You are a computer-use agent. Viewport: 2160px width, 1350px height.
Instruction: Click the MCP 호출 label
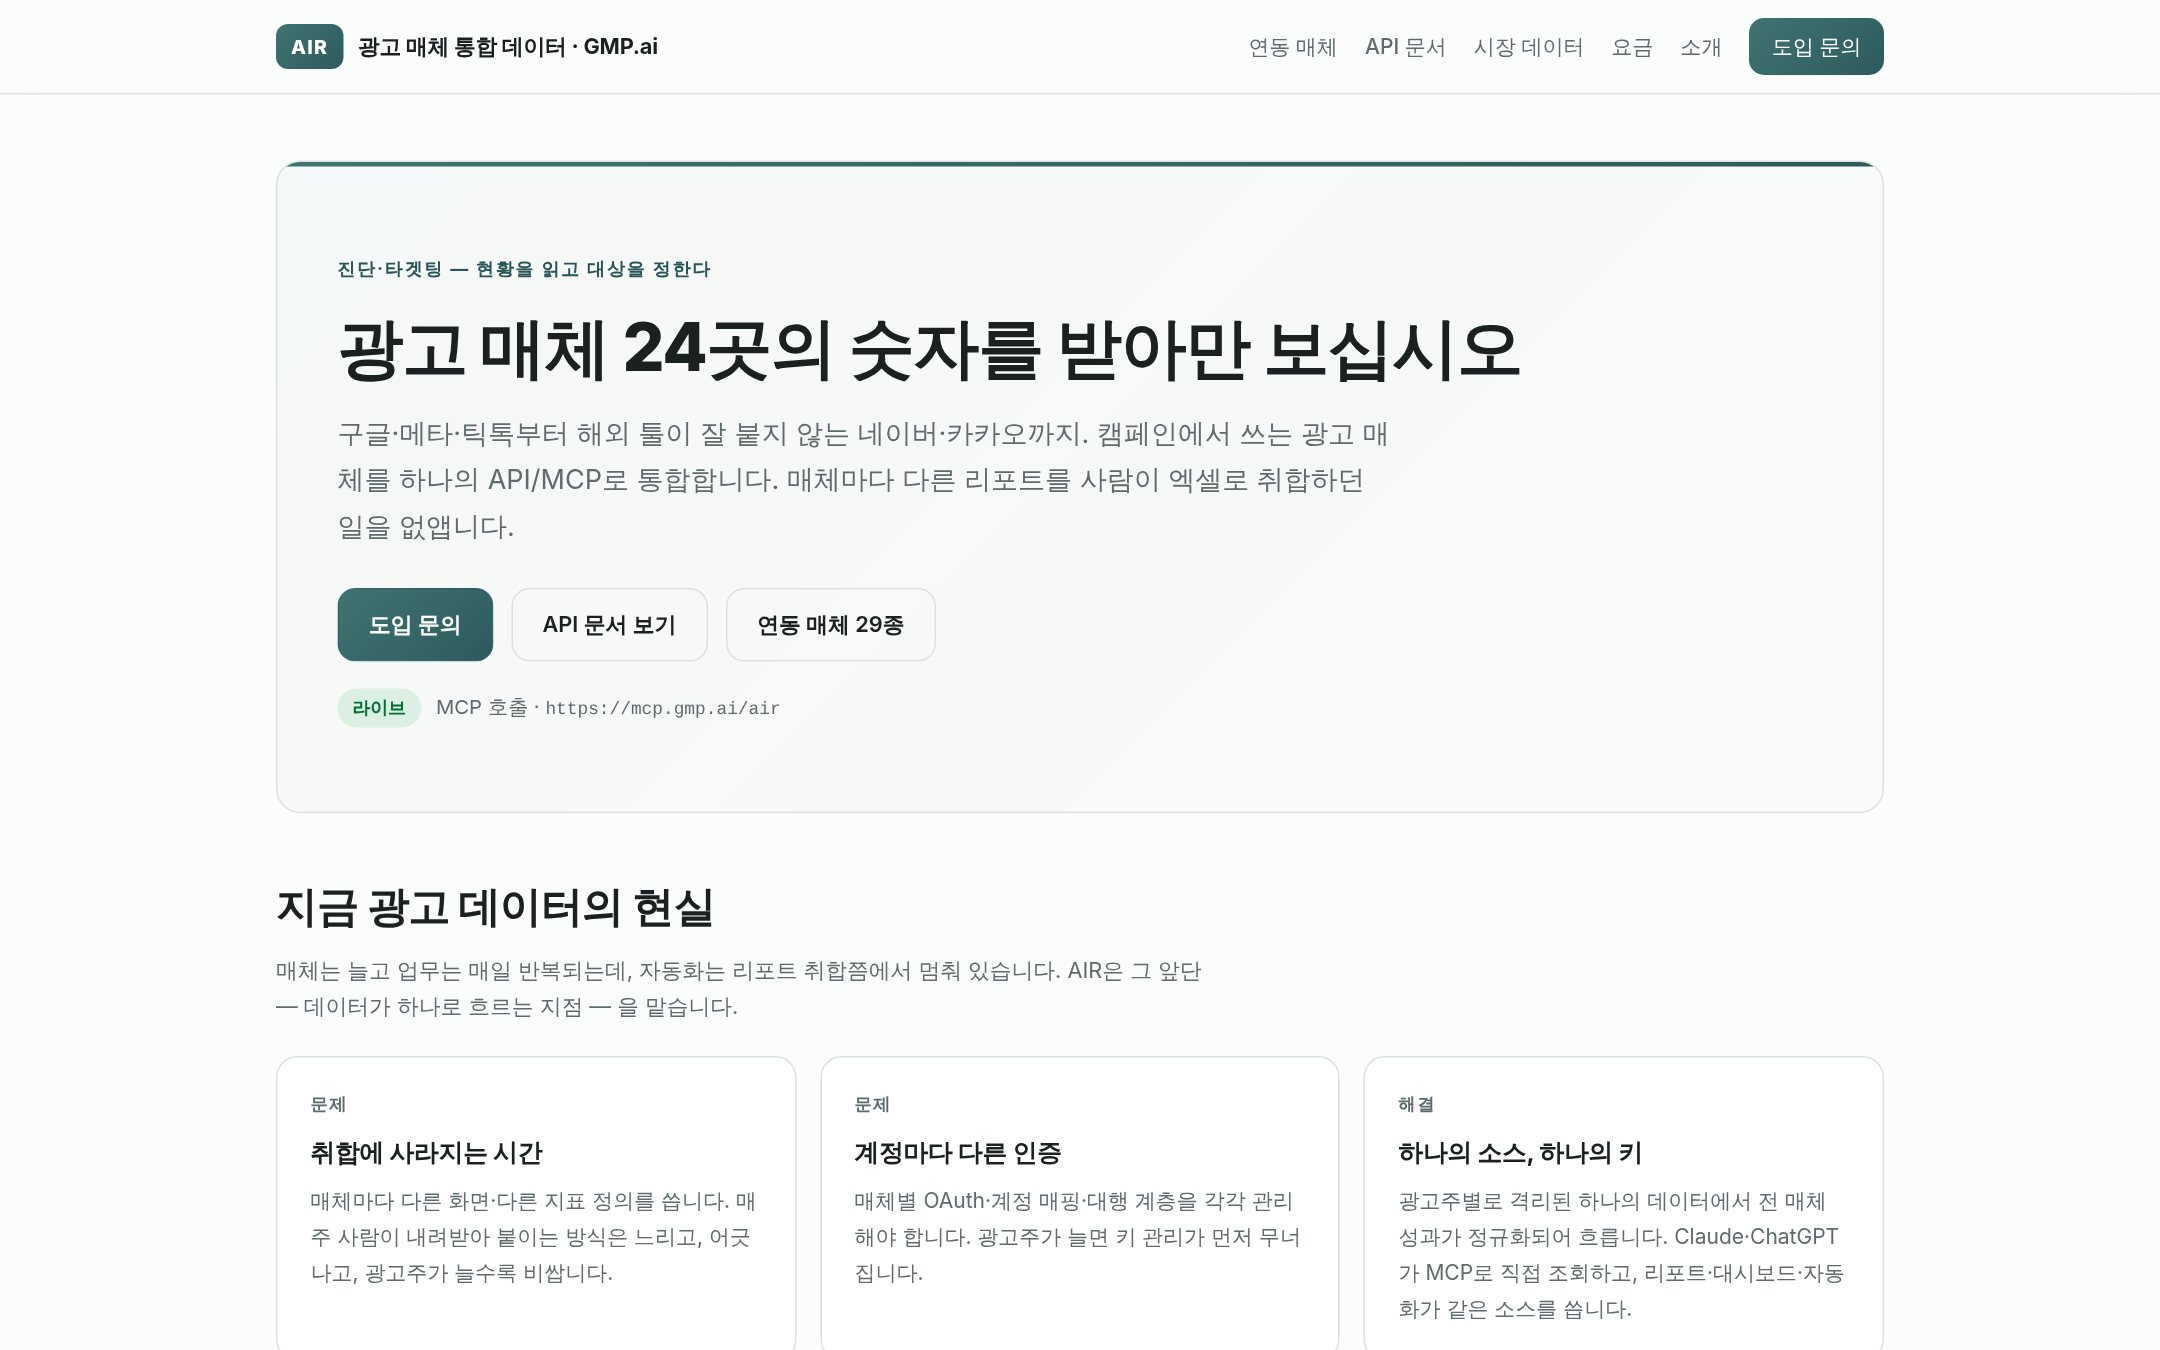[482, 708]
